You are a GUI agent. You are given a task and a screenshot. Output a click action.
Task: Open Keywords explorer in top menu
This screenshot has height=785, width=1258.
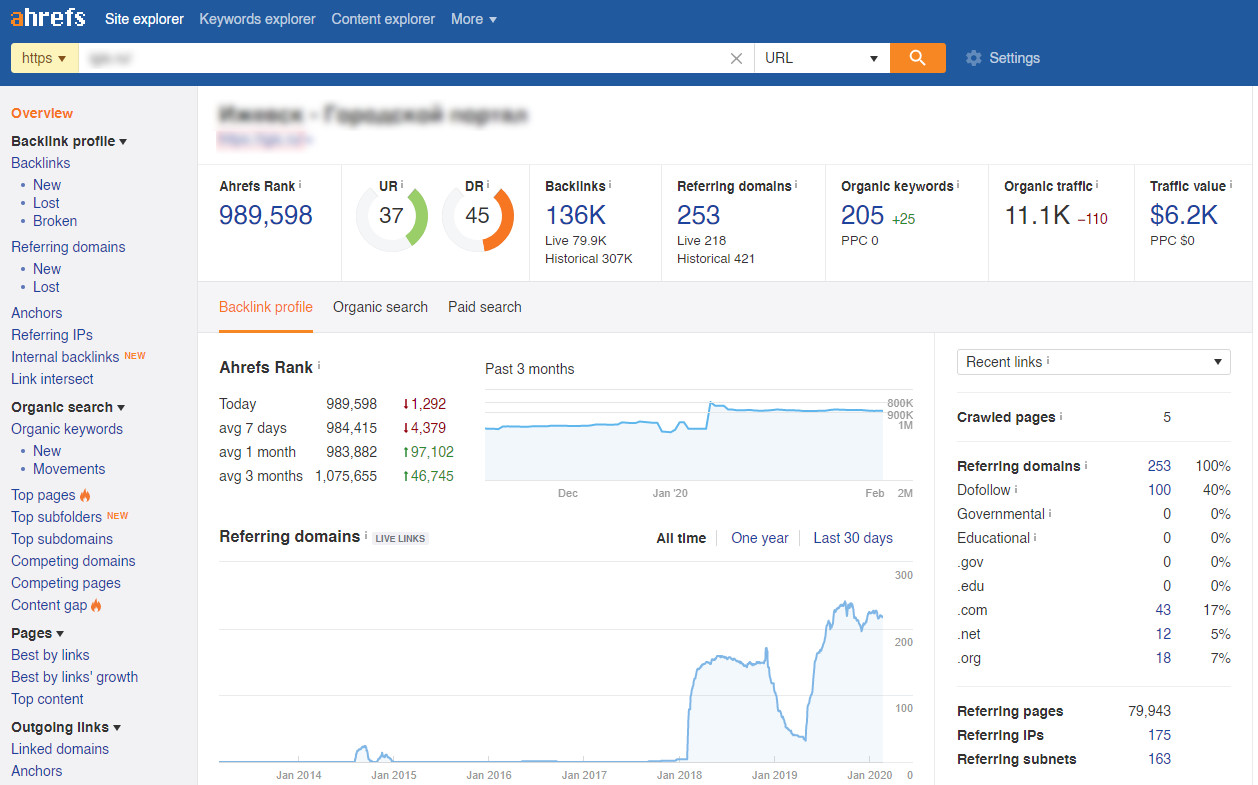click(257, 19)
